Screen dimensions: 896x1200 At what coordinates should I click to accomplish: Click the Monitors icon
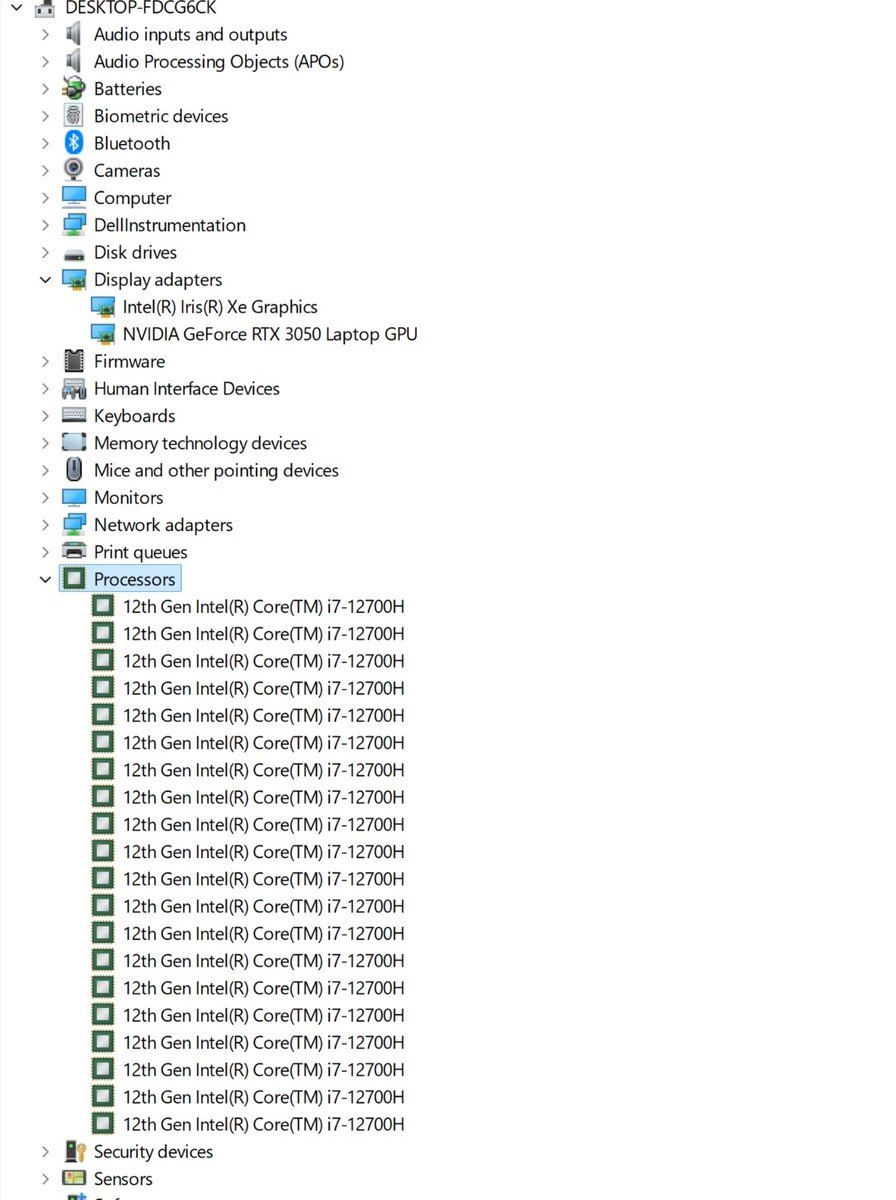74,498
